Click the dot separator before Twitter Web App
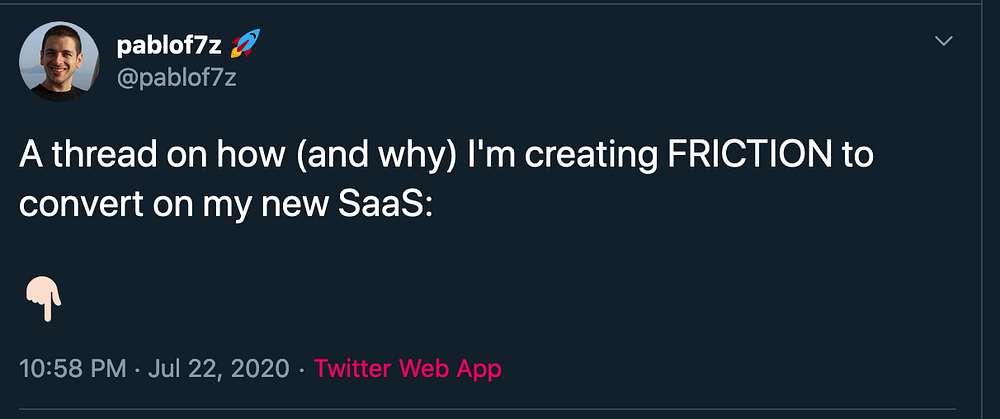This screenshot has width=1000, height=419. [x=301, y=368]
